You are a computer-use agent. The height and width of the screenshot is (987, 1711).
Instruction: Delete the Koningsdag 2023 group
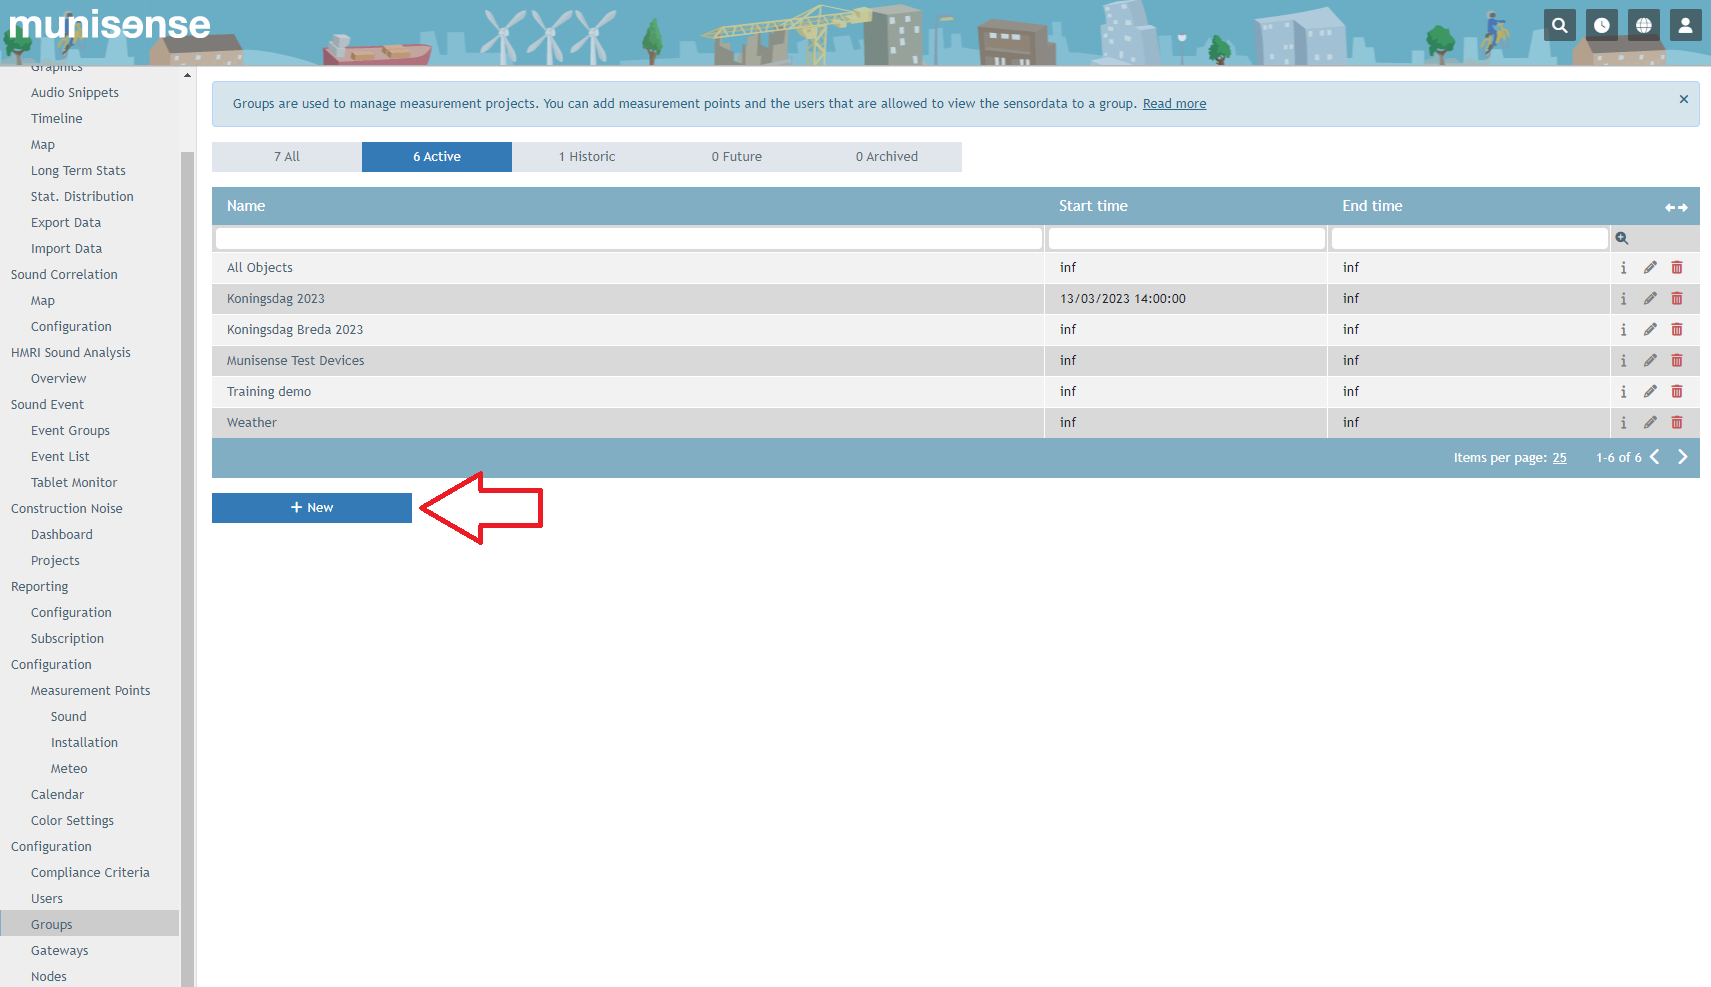click(x=1677, y=299)
